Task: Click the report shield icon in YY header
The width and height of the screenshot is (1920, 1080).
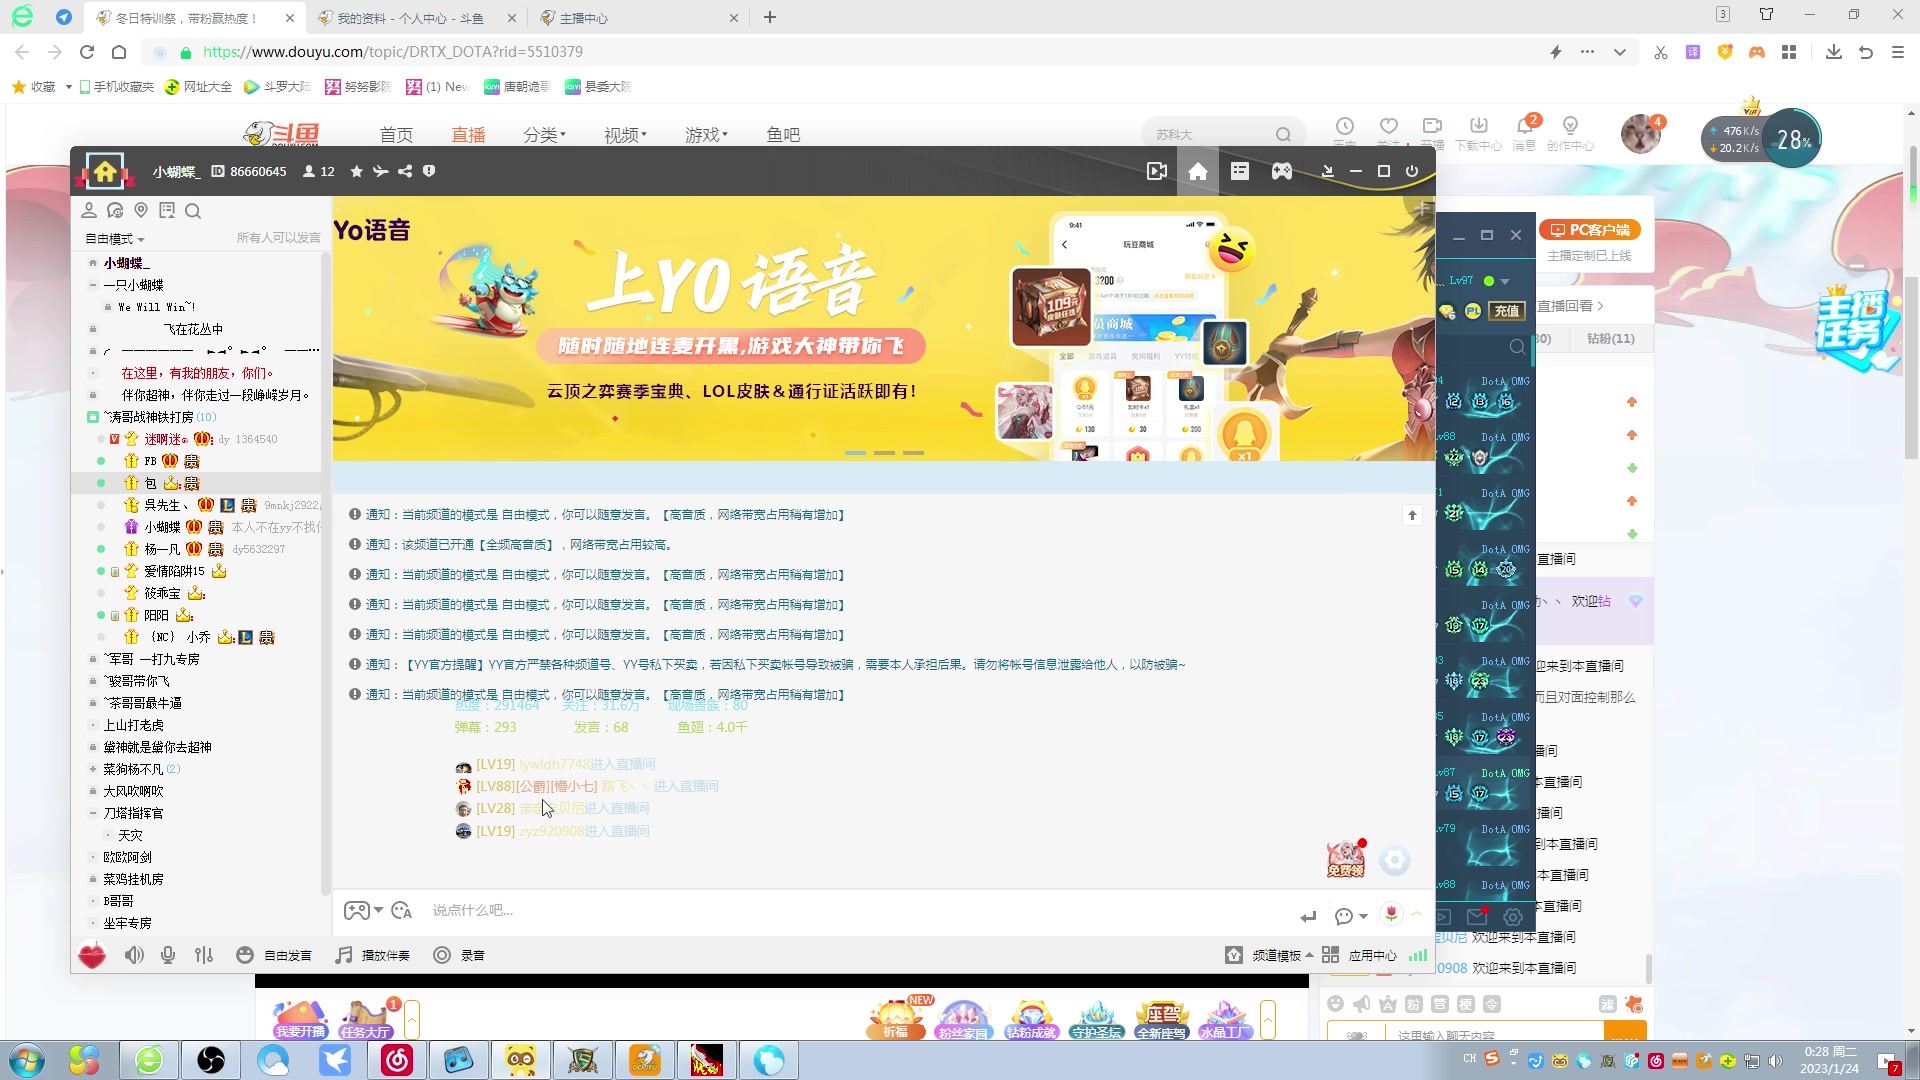Action: [x=429, y=171]
